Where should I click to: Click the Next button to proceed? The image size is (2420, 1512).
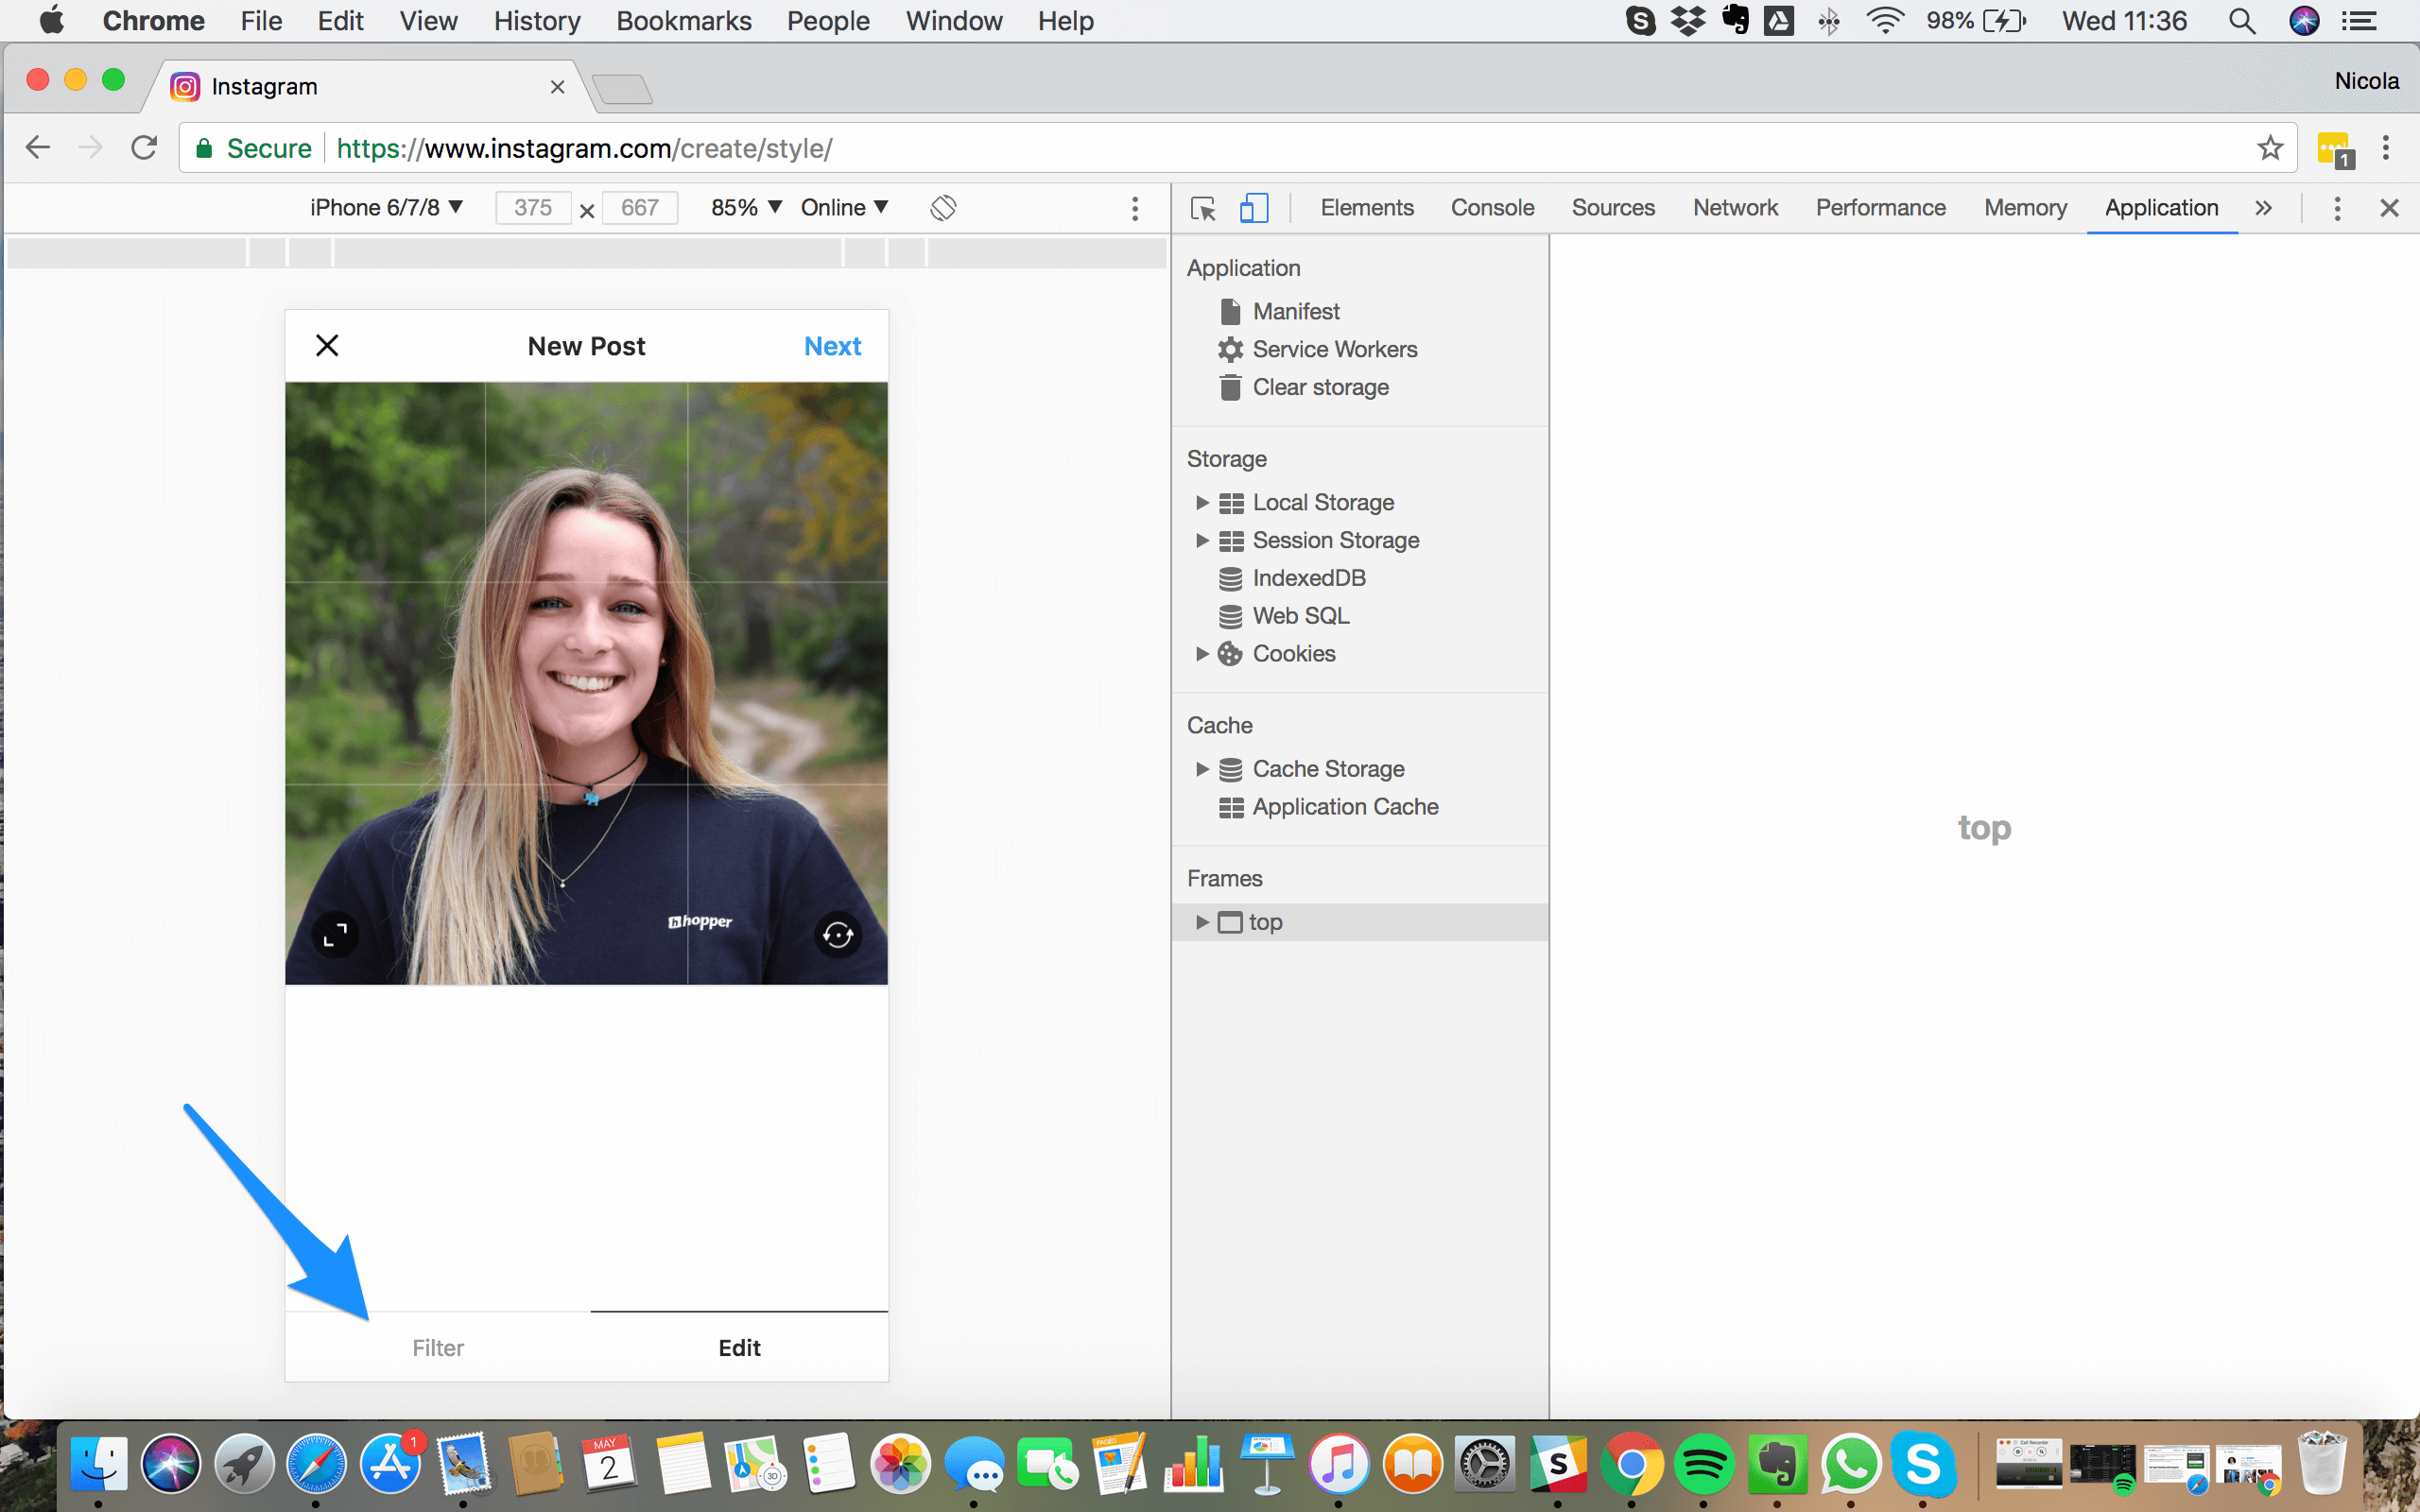(x=829, y=345)
